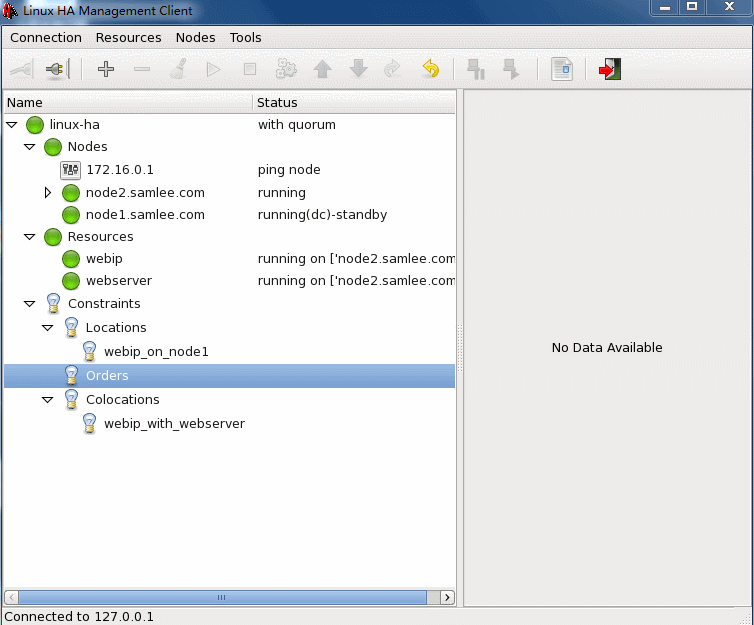Open the Nodes menu
Viewport: 754px width, 625px height.
[195, 37]
